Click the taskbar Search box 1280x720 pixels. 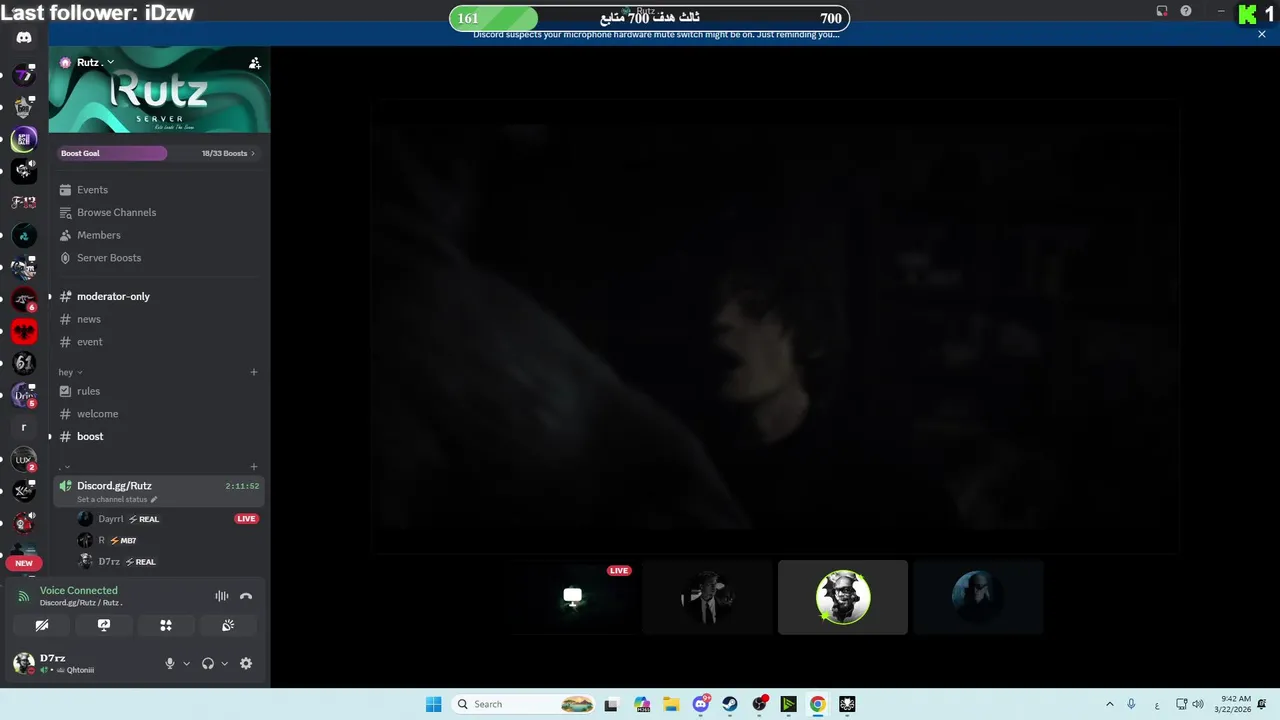coord(524,704)
